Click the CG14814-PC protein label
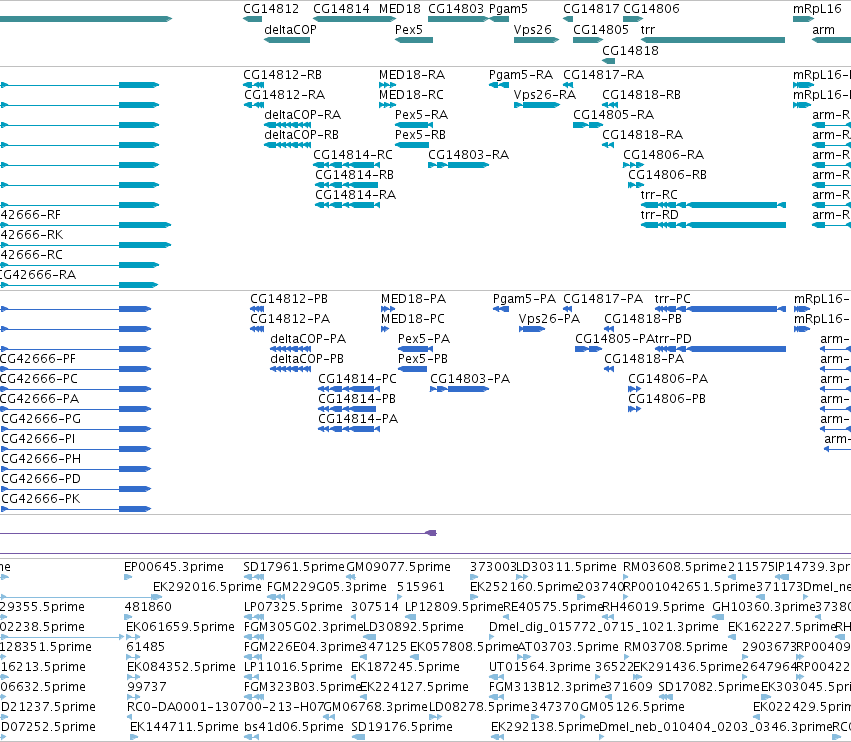The image size is (851, 742). [357, 379]
